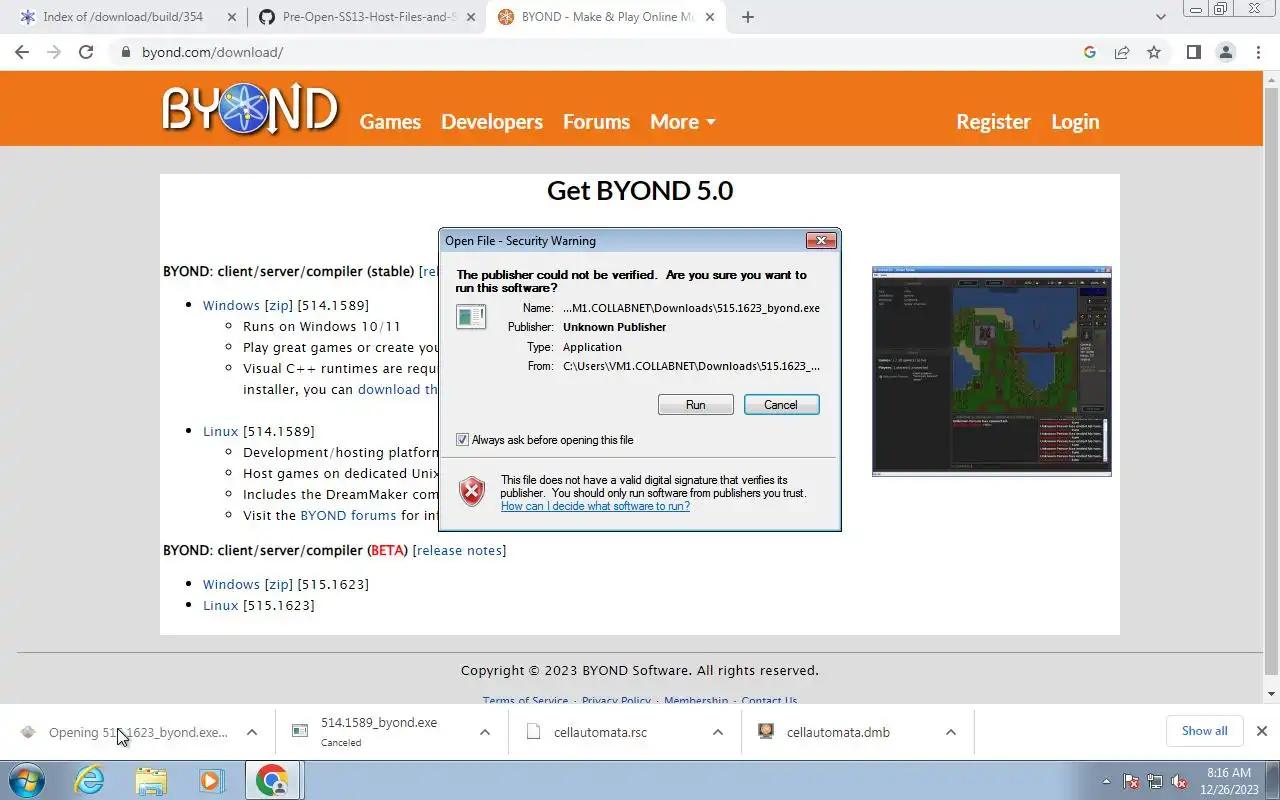The image size is (1280, 800).
Task: Expand options for cellautomata.dmb download
Action: click(950, 732)
